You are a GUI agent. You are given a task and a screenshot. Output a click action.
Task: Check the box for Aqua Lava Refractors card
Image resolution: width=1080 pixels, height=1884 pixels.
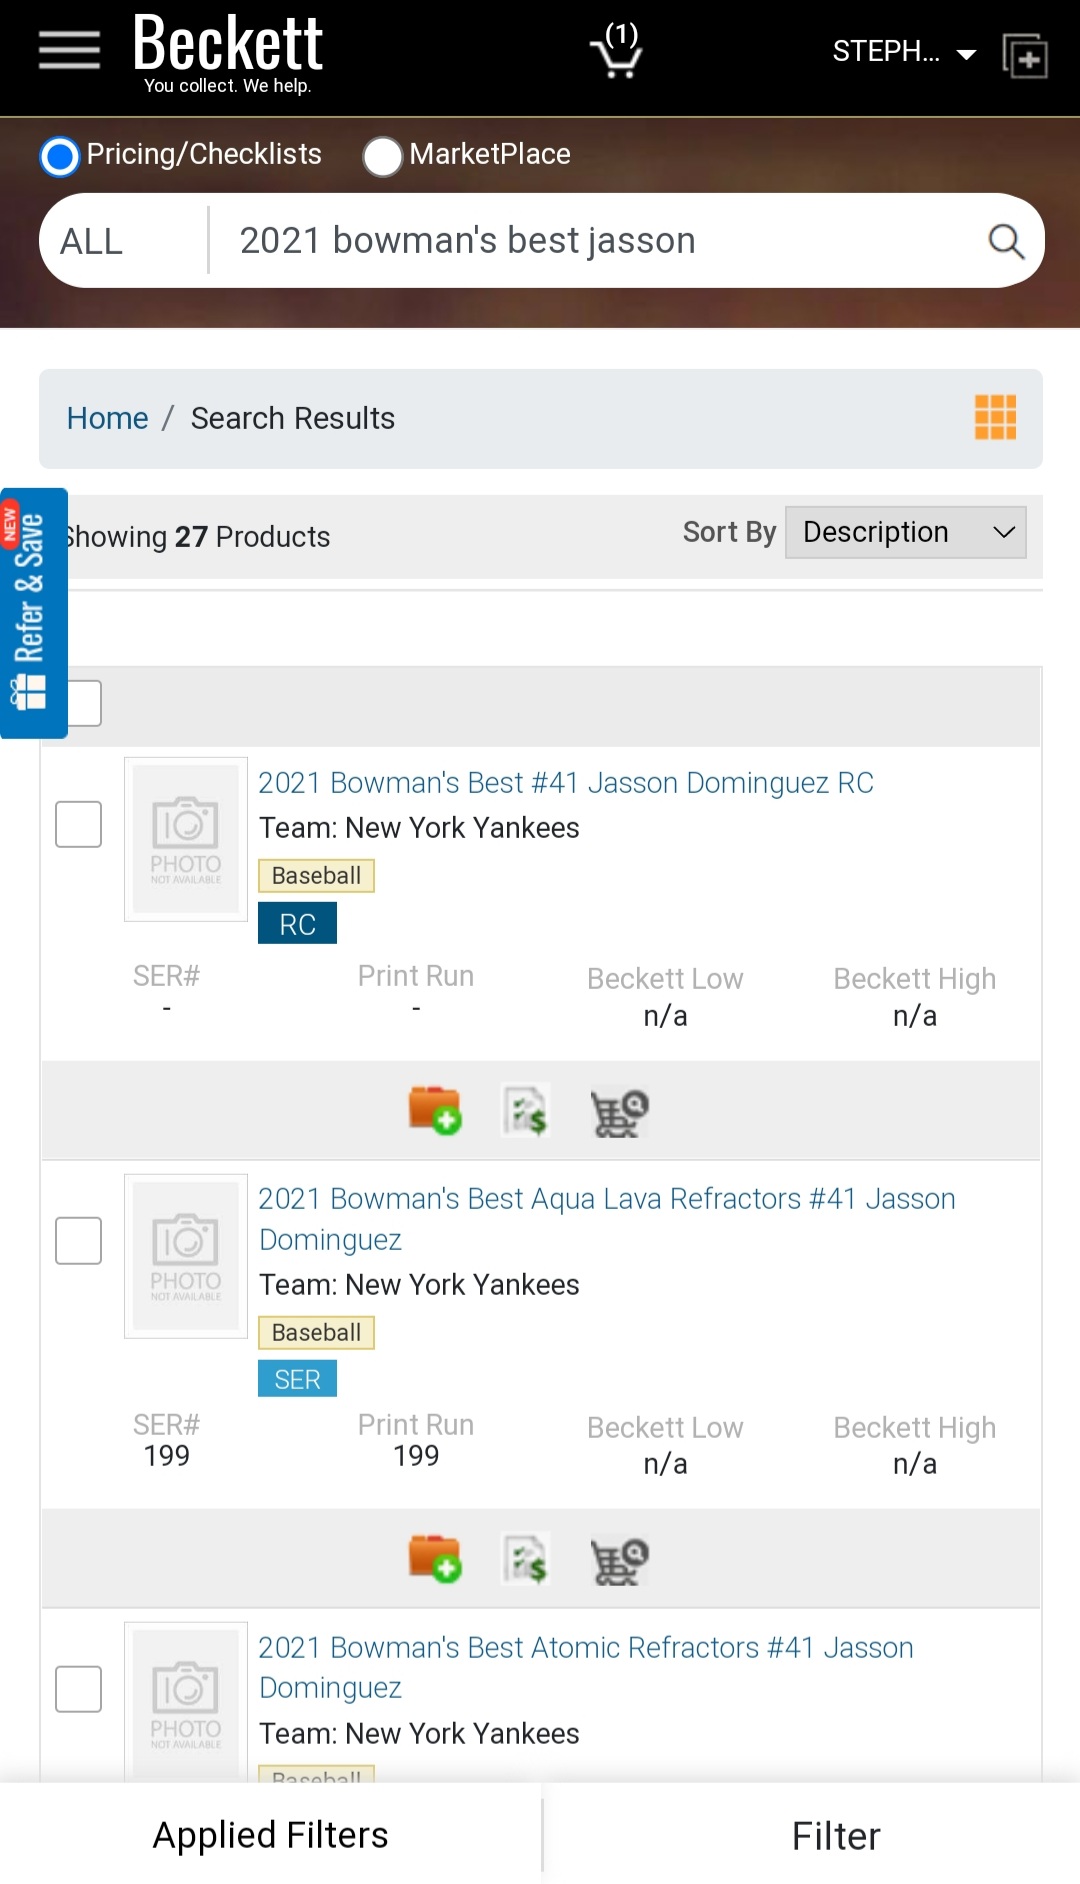[78, 1241]
